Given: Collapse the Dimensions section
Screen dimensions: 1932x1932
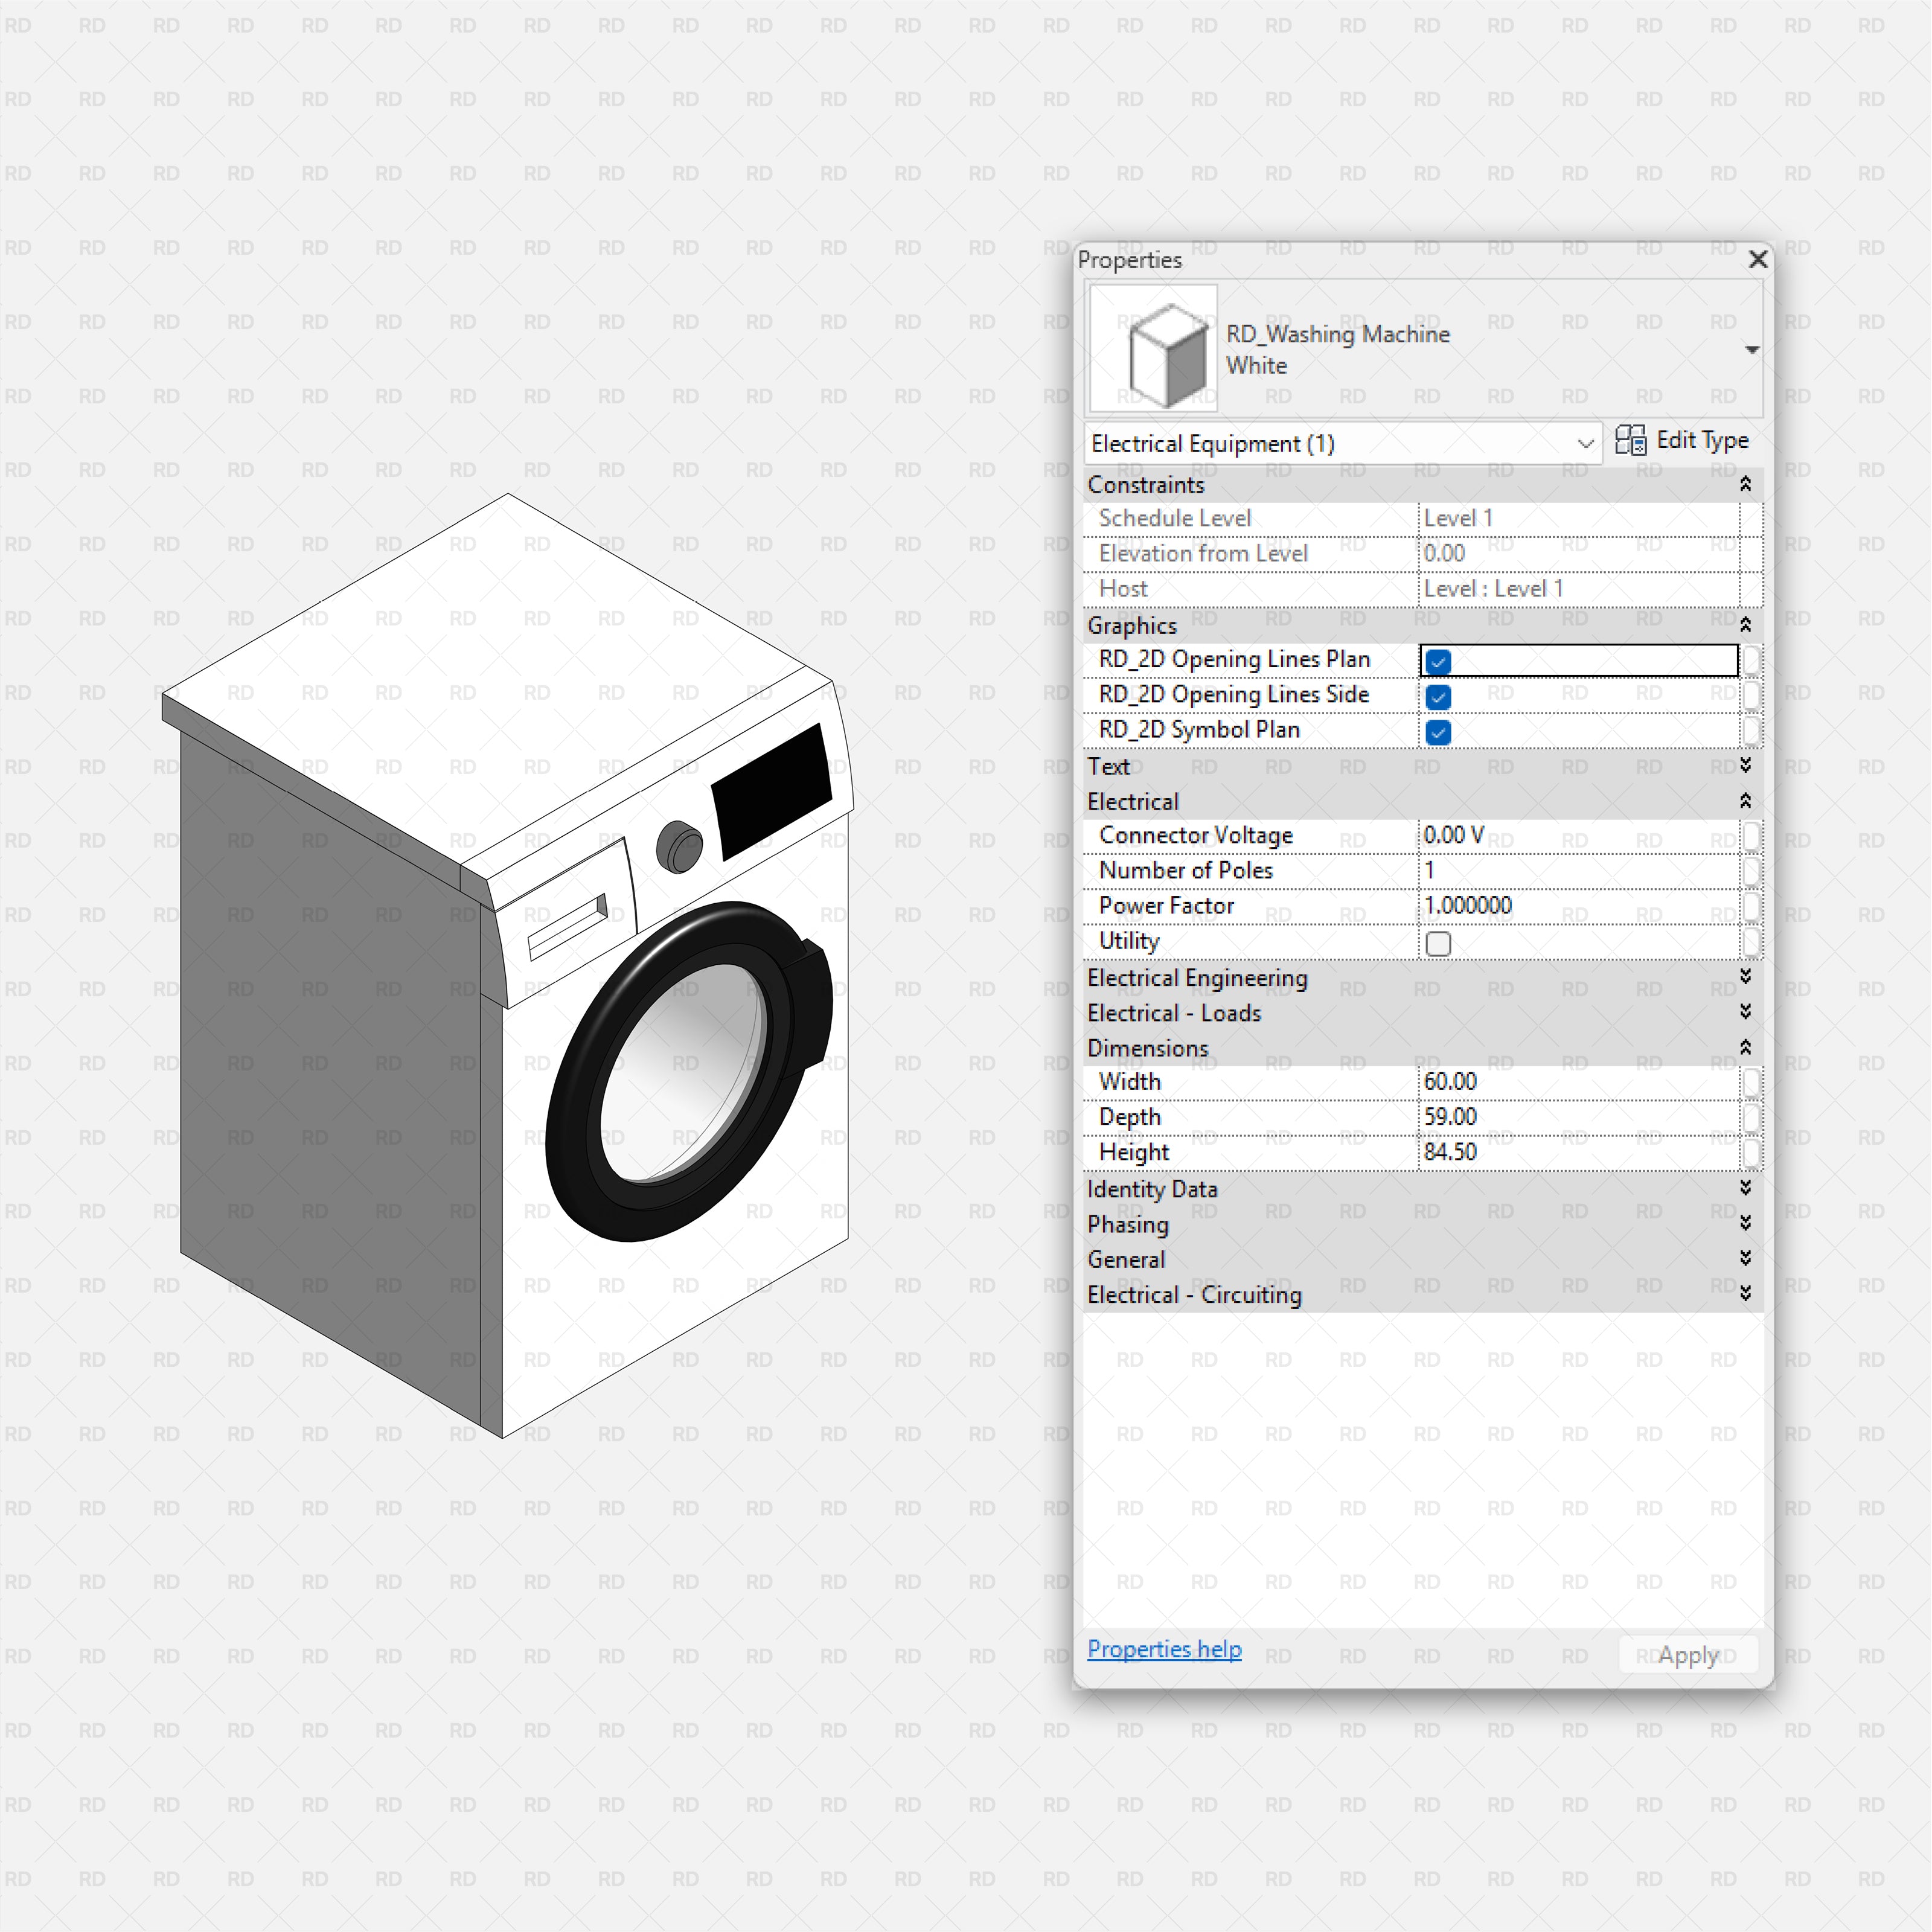Looking at the screenshot, I should [x=1745, y=1047].
